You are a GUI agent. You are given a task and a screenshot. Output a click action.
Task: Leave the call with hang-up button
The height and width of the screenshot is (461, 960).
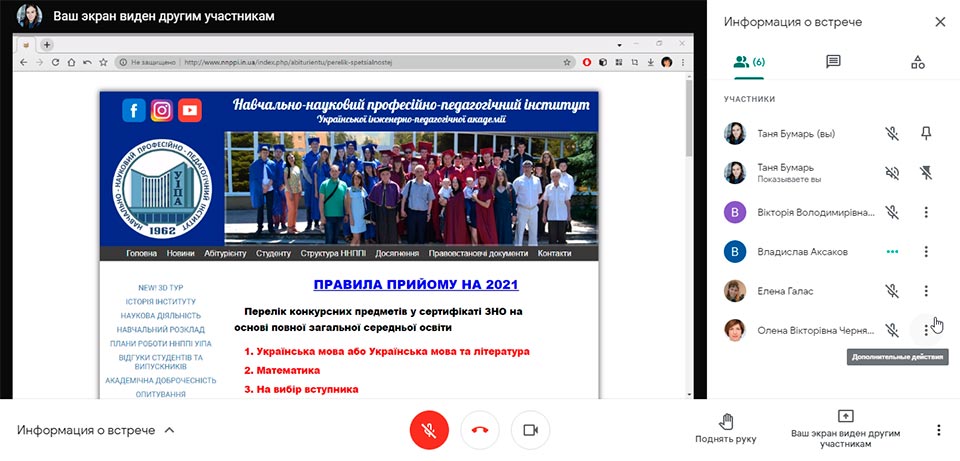point(479,430)
